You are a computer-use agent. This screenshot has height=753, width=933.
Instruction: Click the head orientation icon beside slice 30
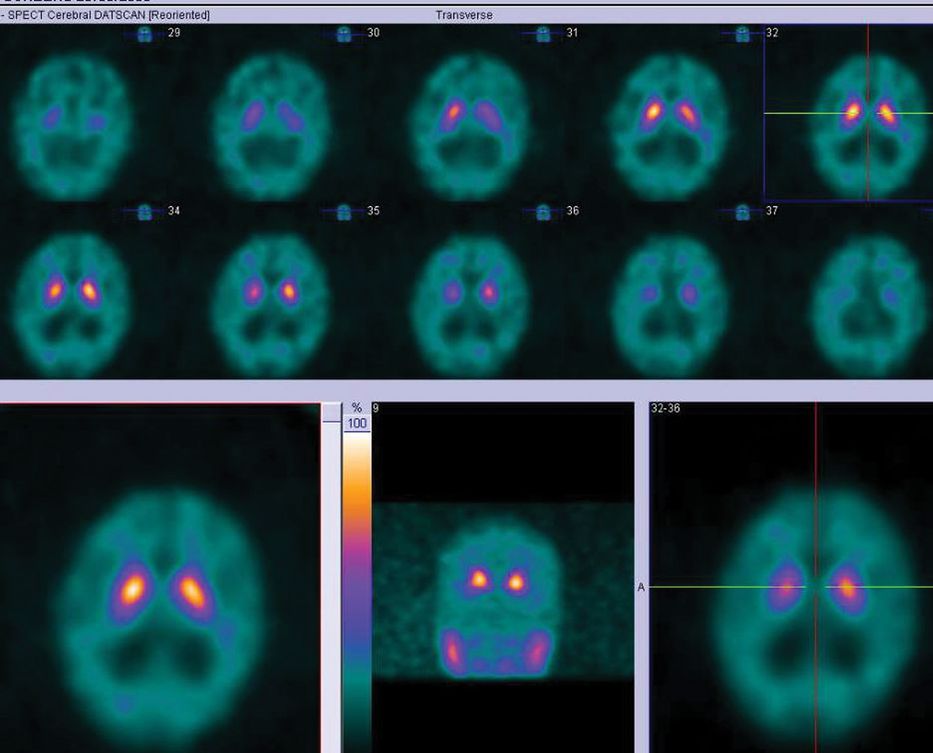tap(344, 35)
